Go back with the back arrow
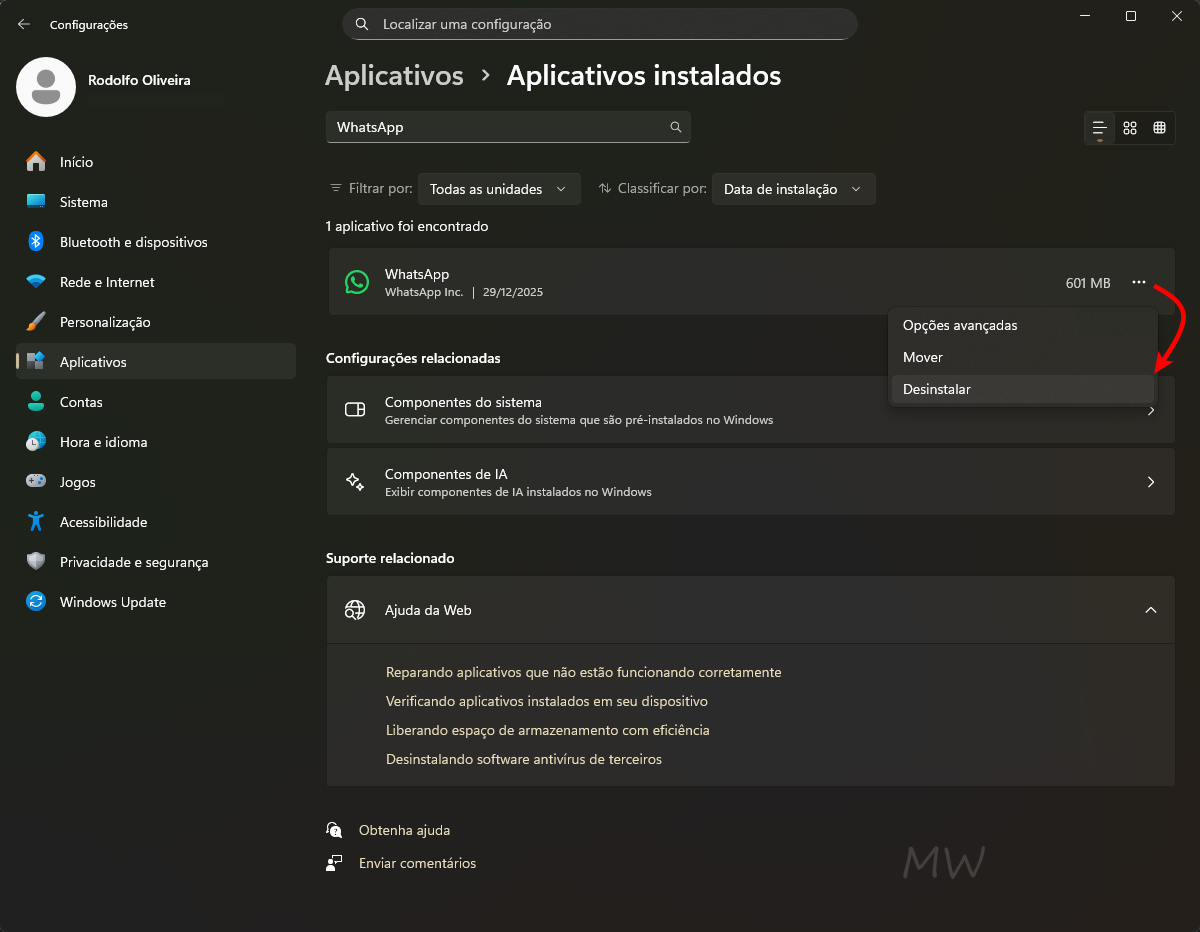Screen dimensions: 1200x932 point(24,24)
